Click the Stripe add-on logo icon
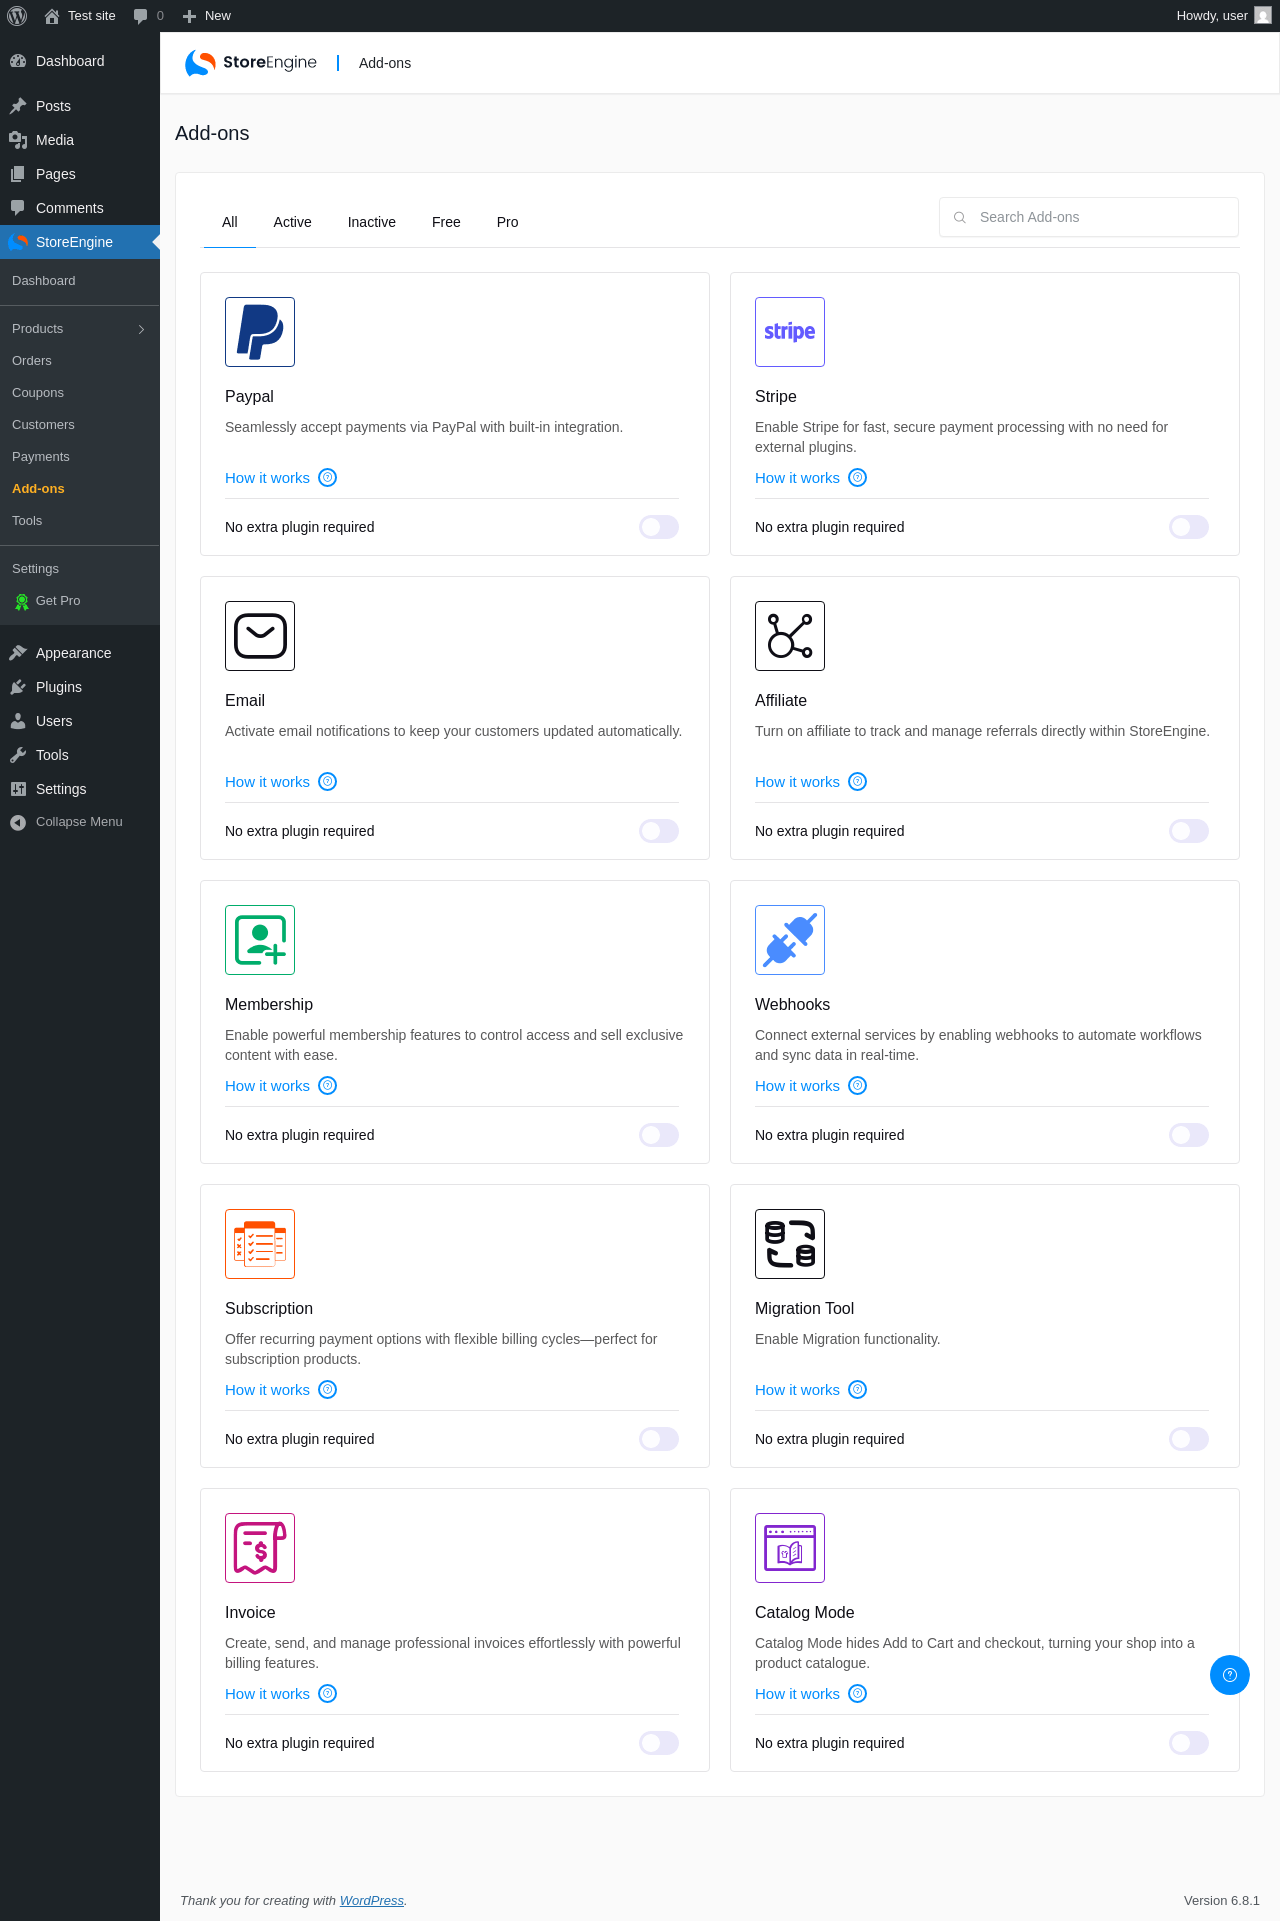 [x=790, y=332]
